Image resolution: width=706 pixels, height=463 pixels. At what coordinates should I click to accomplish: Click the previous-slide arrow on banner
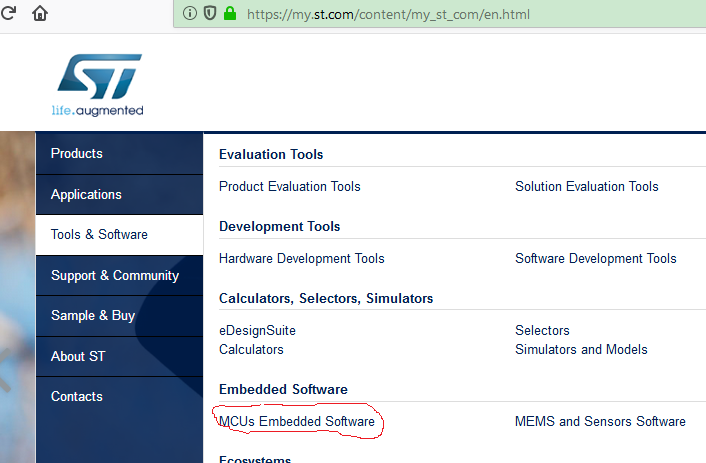point(5,369)
